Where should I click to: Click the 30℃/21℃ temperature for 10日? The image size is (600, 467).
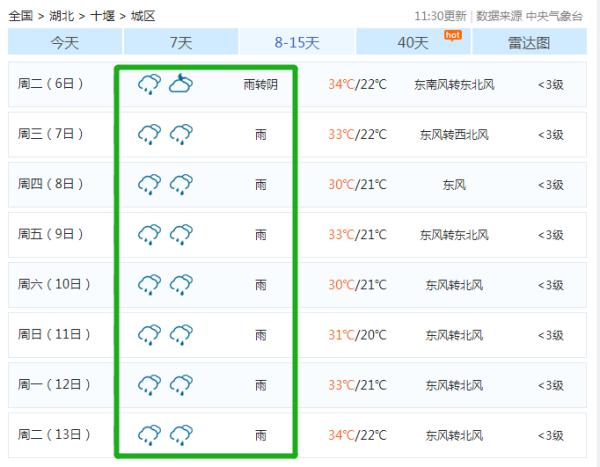pos(357,285)
